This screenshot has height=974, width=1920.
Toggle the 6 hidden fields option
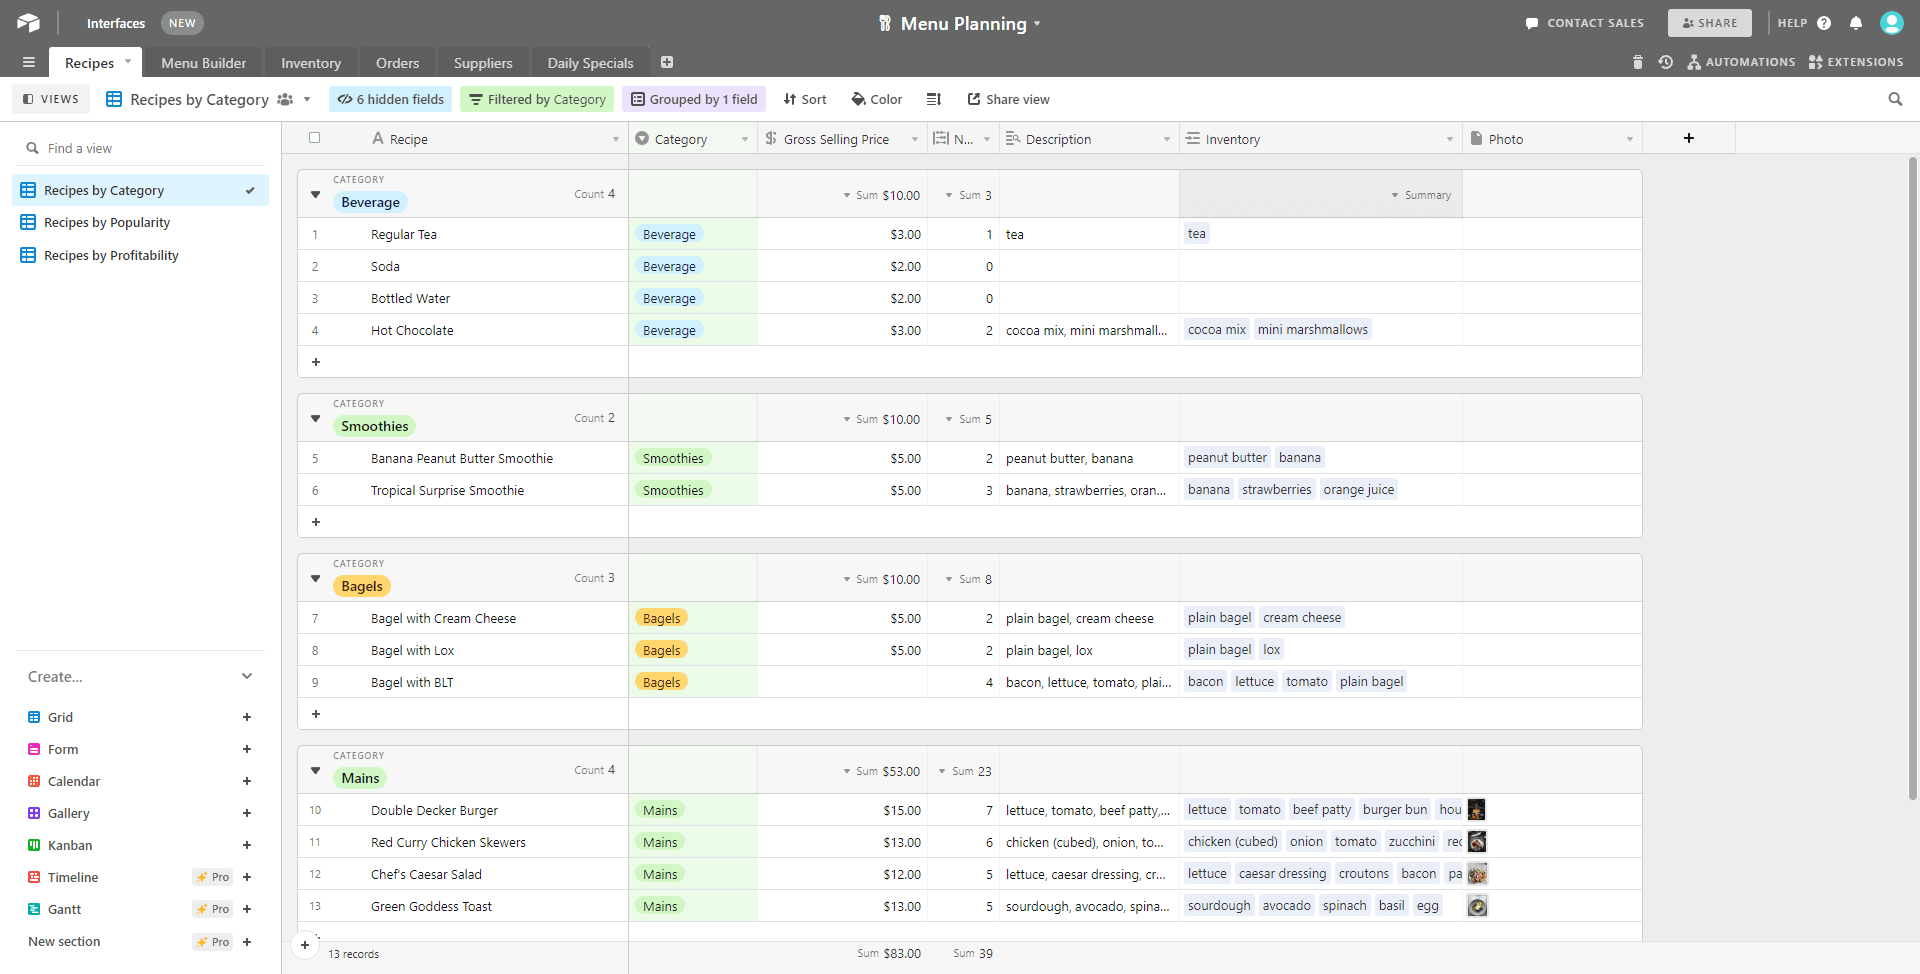tap(391, 99)
